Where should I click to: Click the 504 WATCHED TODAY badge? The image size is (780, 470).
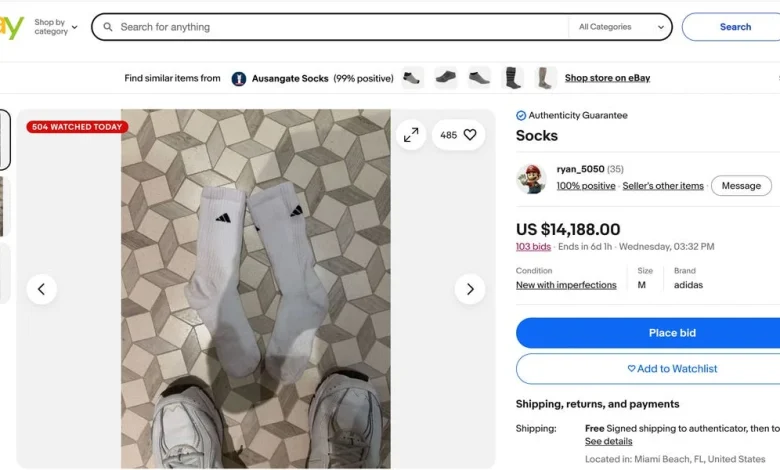[x=77, y=127]
